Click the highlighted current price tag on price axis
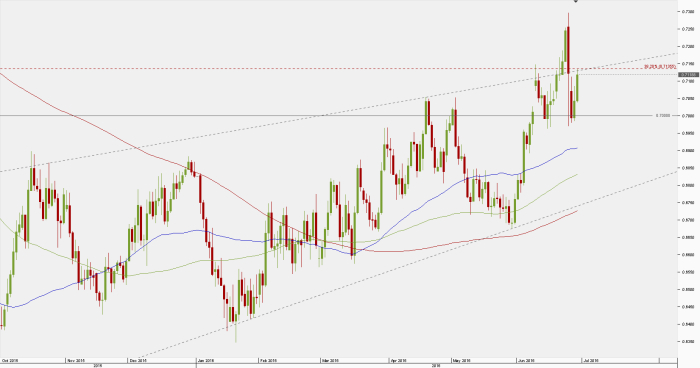700x368 pixels. 688,75
